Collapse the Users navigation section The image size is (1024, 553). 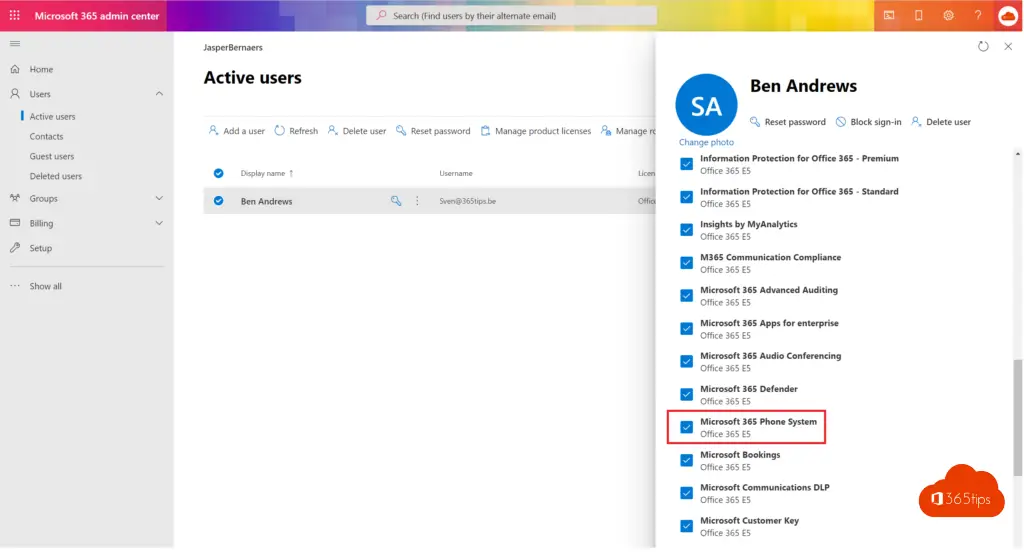(159, 94)
